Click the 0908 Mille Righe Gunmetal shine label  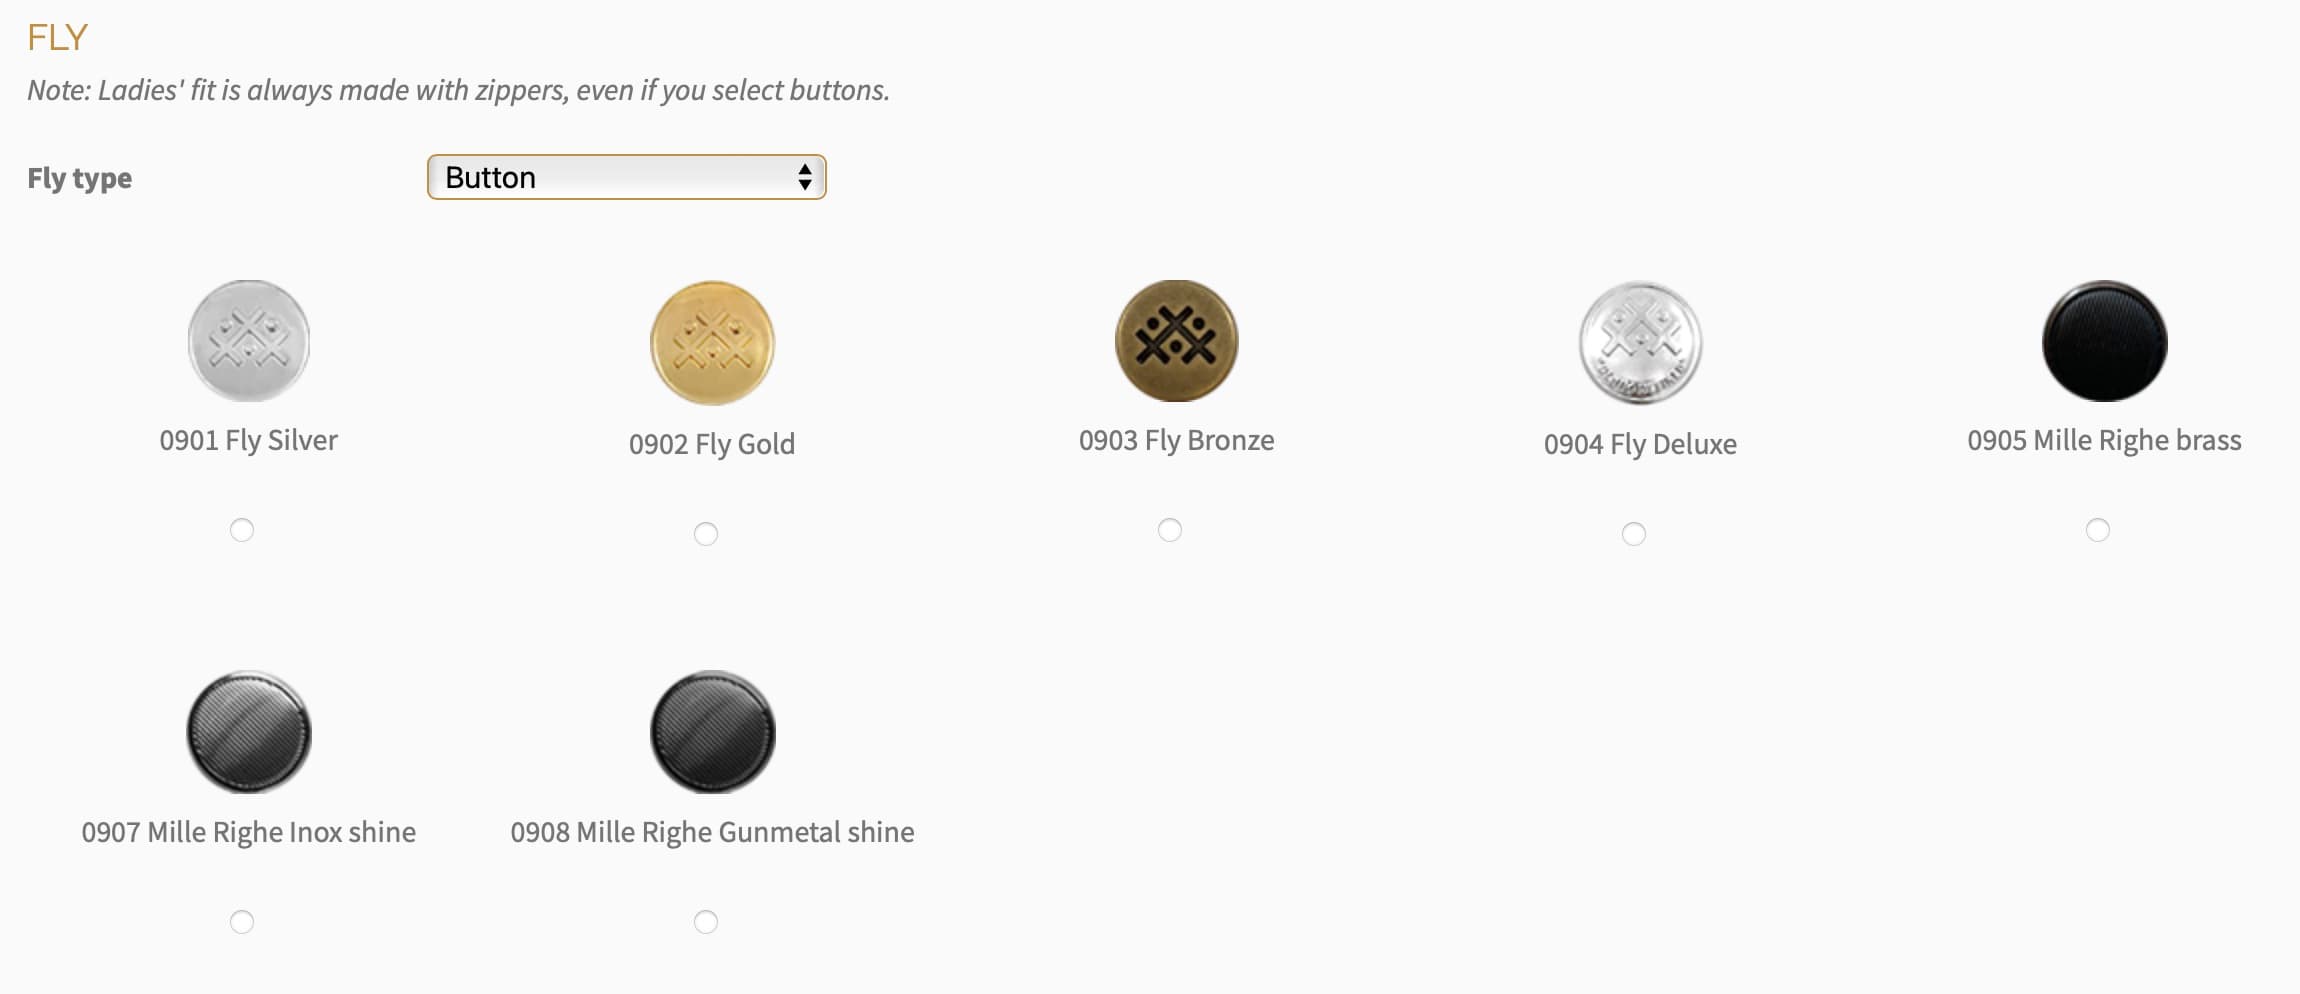pos(712,832)
